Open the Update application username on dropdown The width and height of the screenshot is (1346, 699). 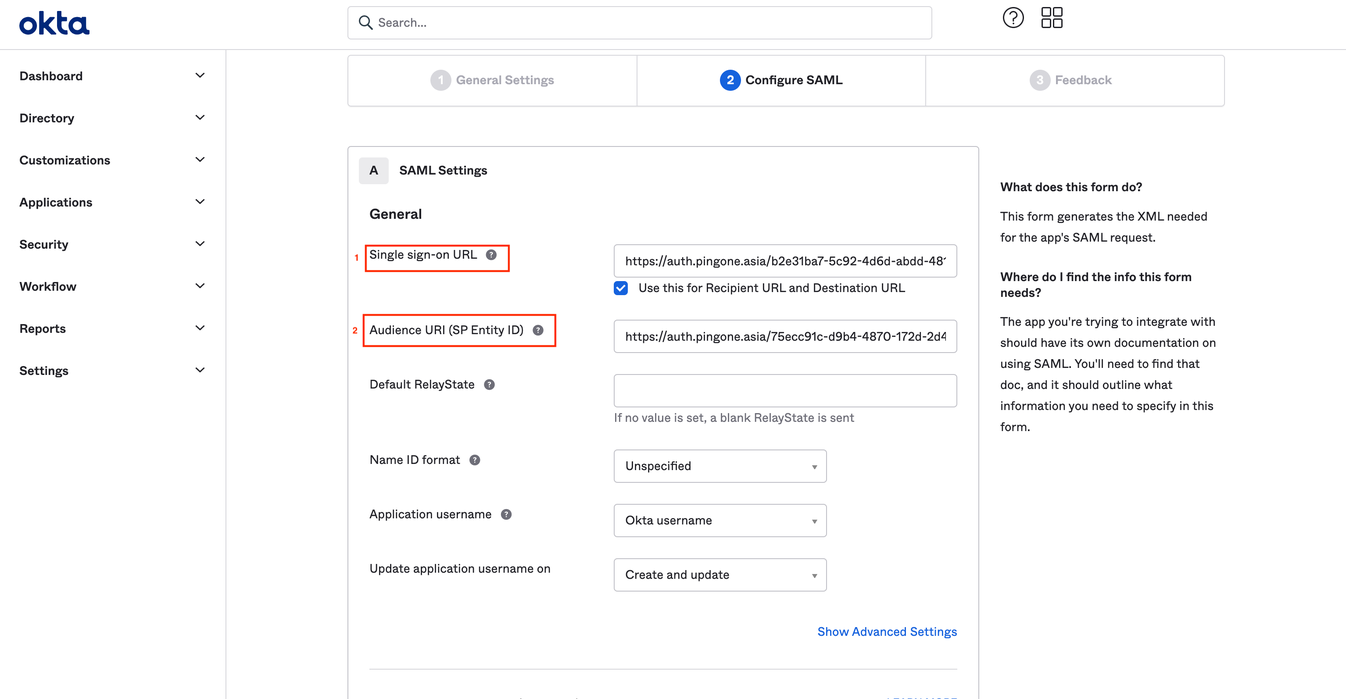point(720,574)
